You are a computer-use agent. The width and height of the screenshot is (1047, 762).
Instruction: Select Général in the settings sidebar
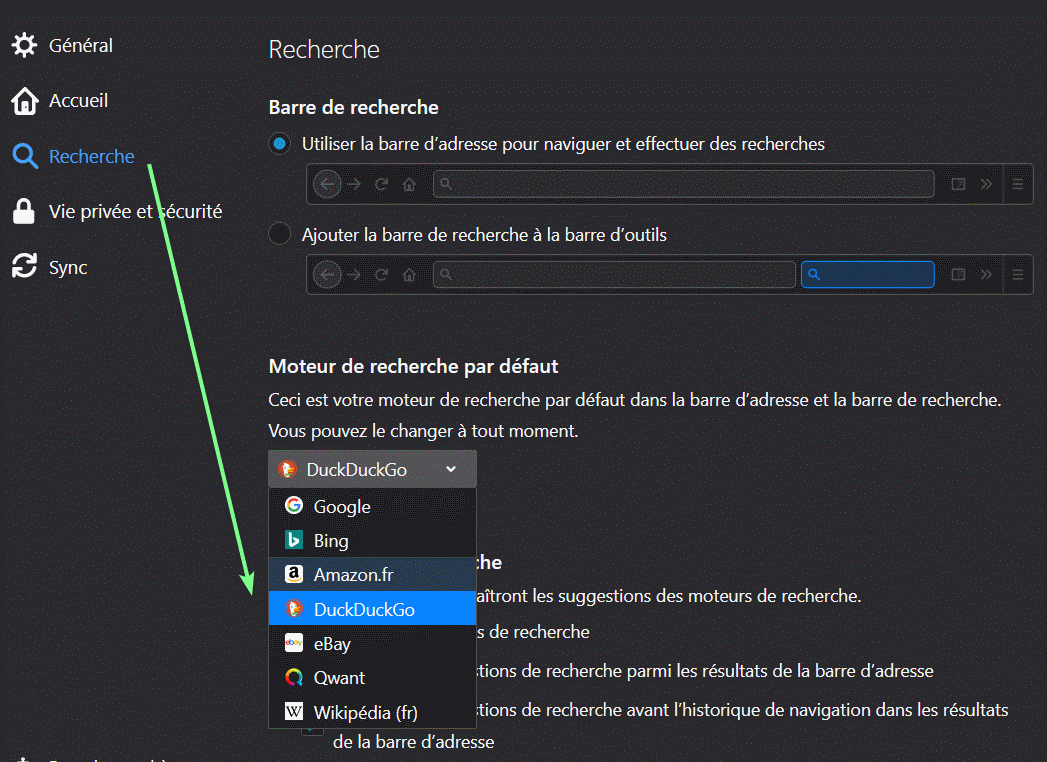pos(80,45)
